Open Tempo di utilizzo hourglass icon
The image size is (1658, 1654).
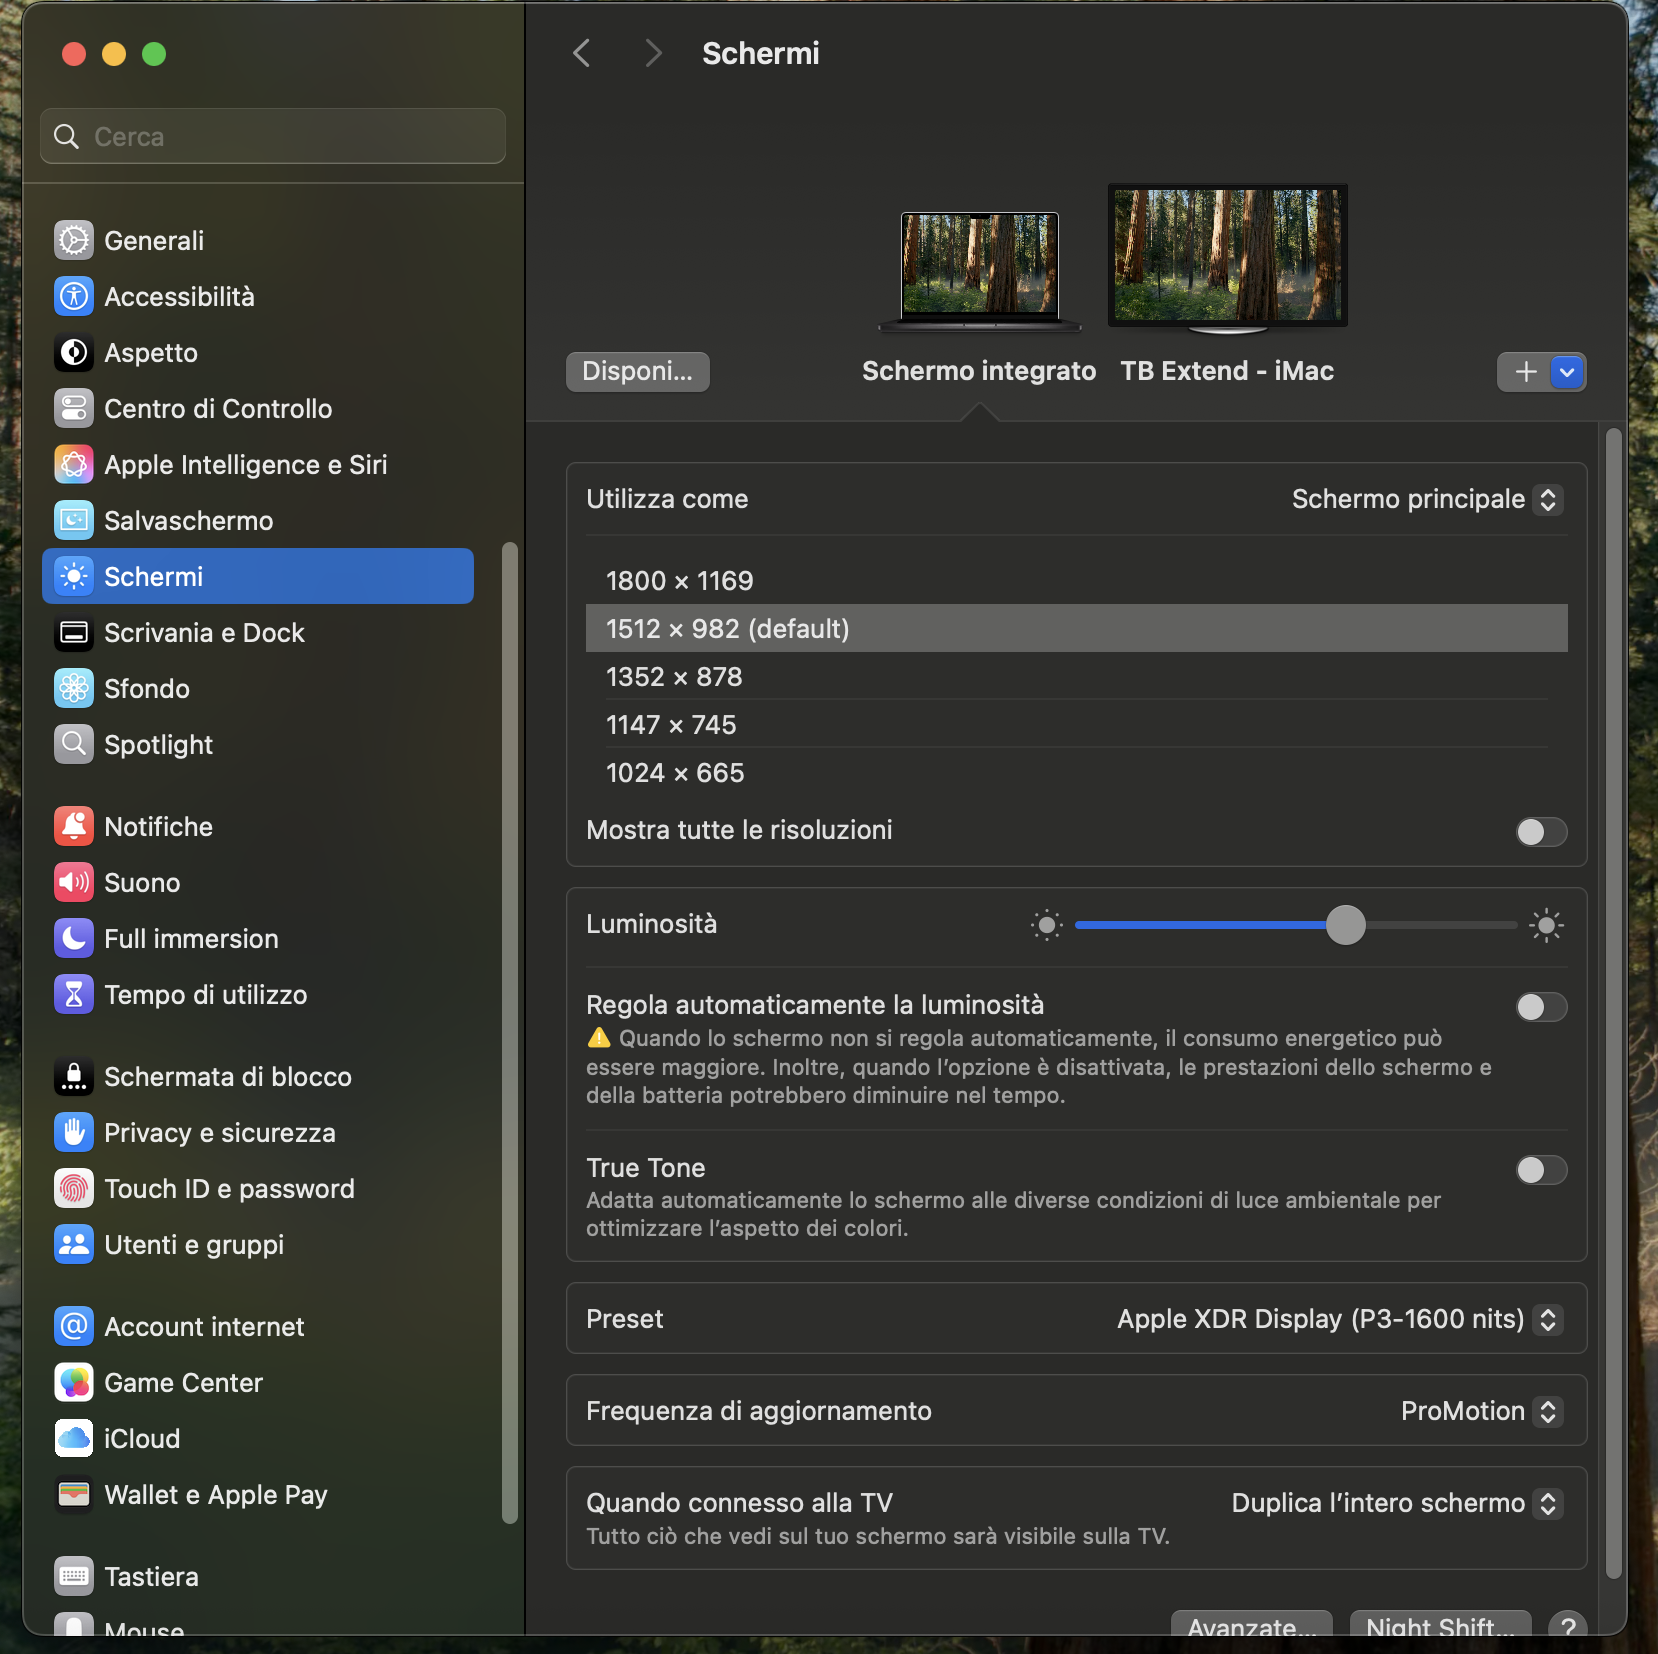click(x=74, y=994)
